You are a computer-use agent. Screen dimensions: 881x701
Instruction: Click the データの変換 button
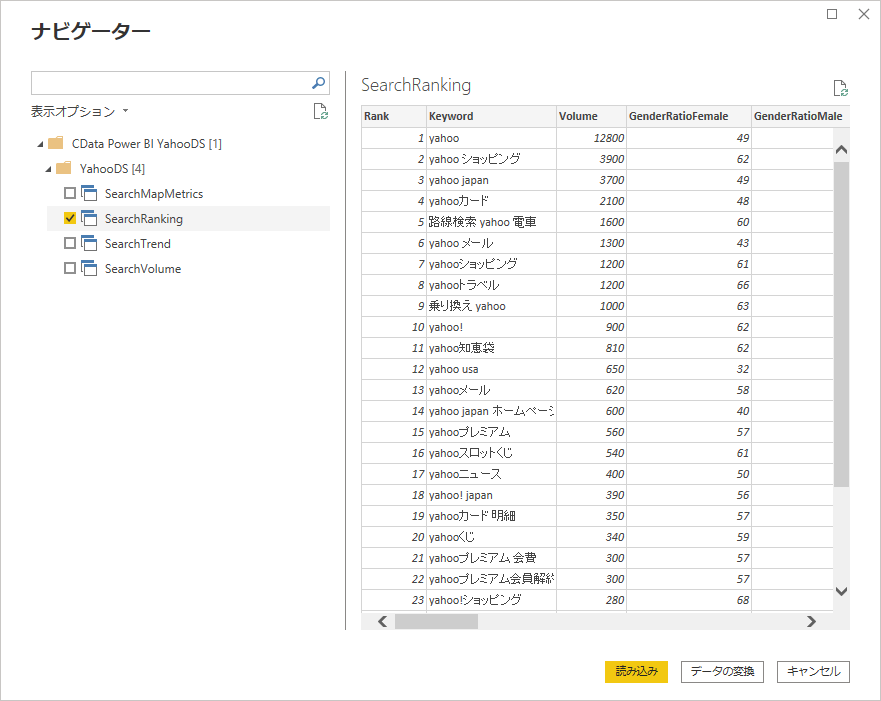tap(722, 672)
